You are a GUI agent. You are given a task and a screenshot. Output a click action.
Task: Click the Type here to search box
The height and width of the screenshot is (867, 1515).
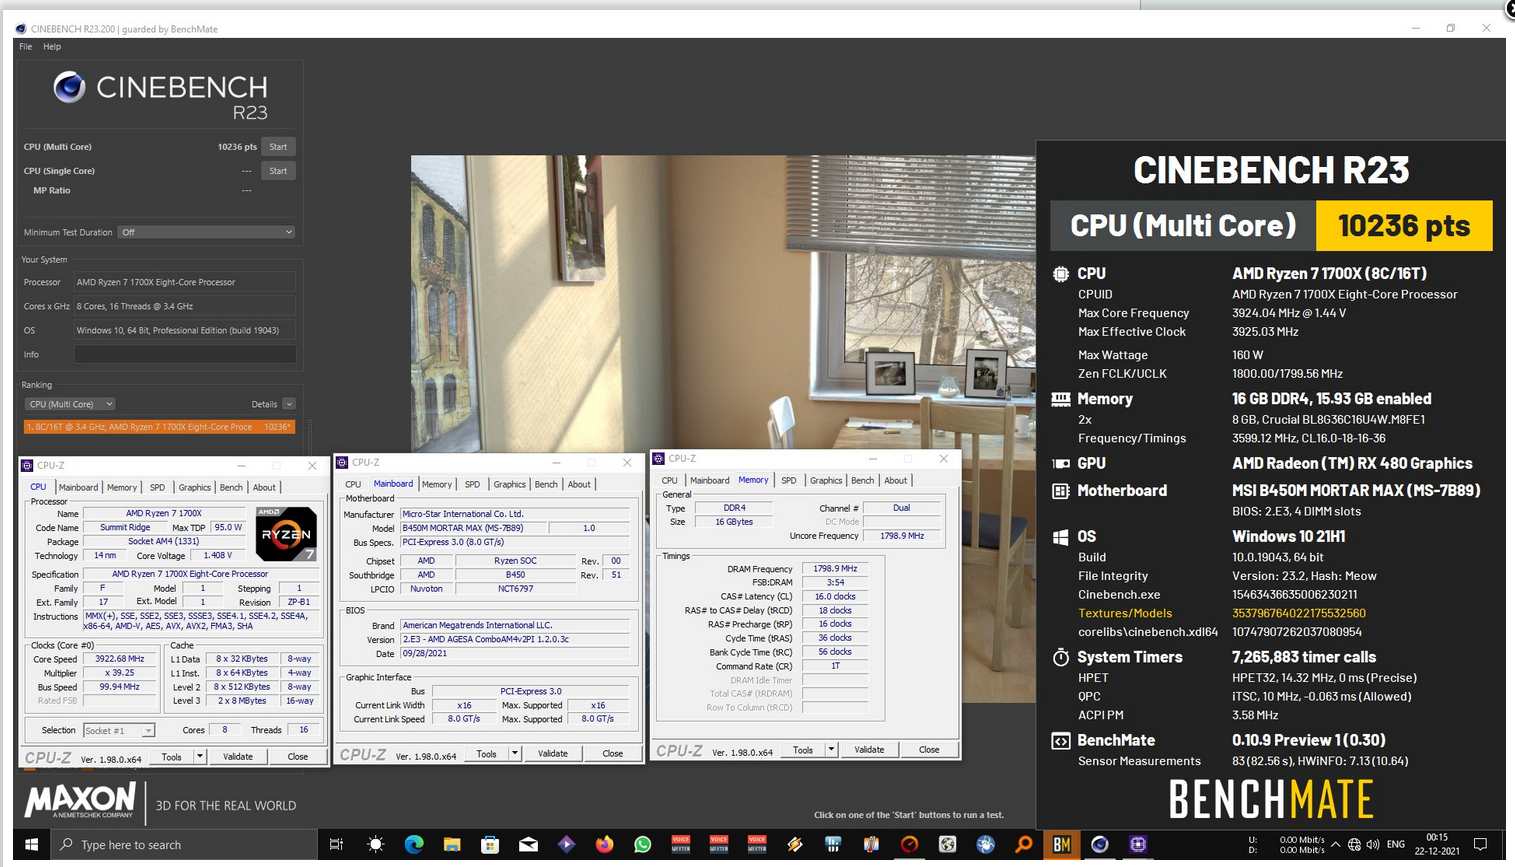[183, 845]
